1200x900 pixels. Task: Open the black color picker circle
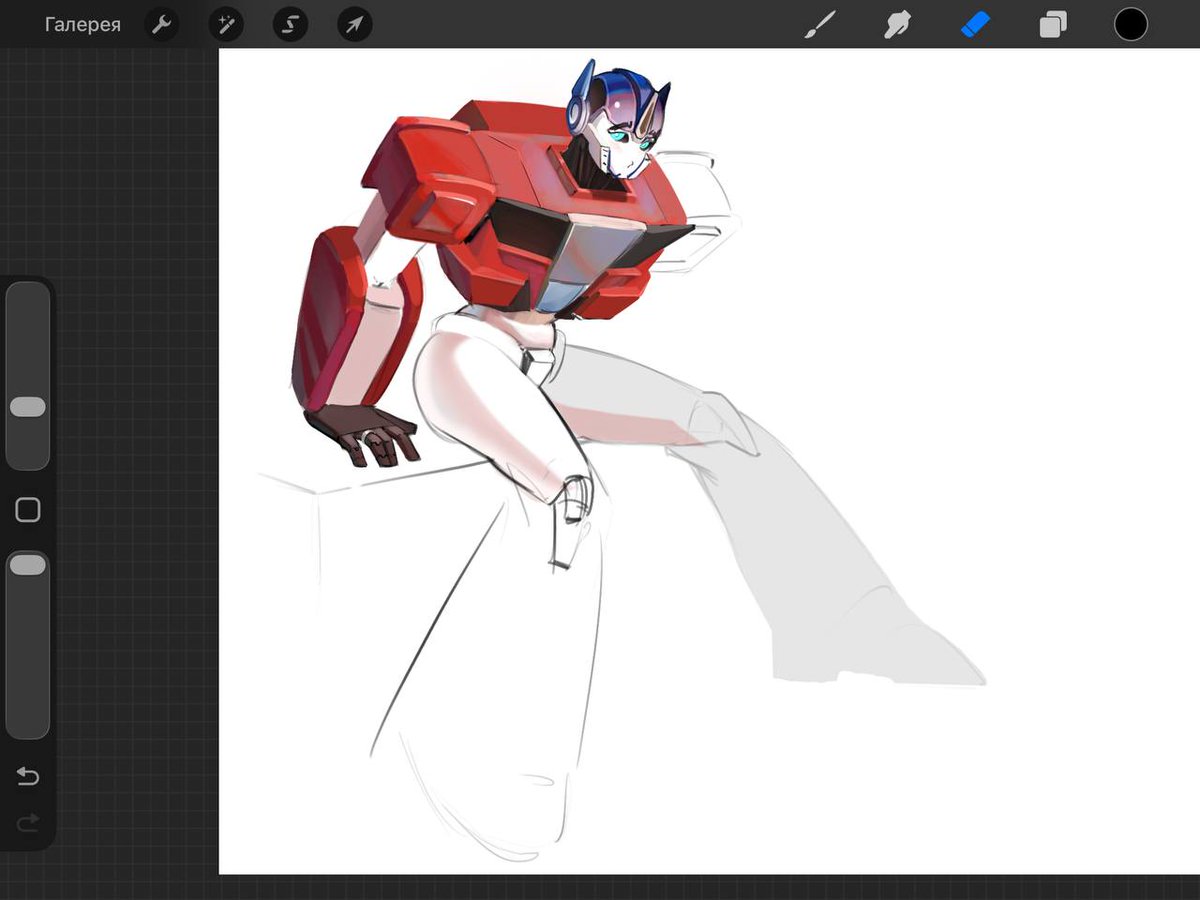[1131, 24]
